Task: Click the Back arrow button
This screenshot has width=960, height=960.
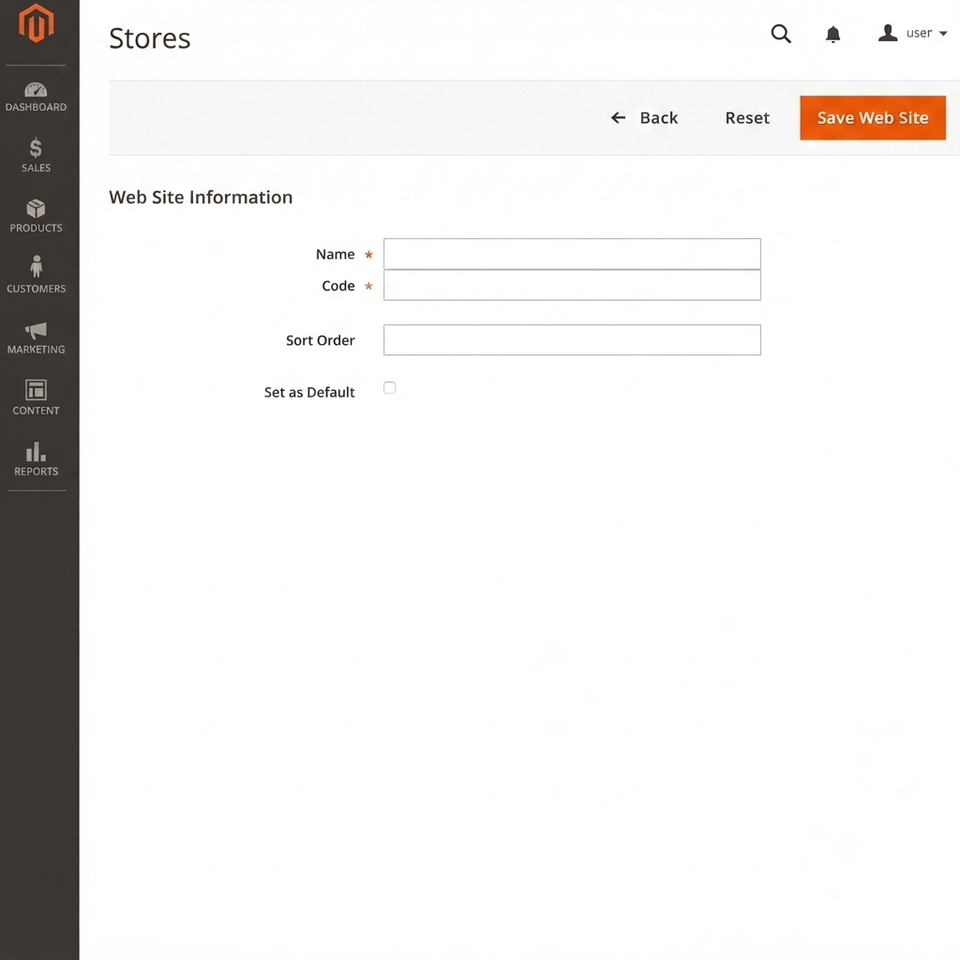Action: click(x=644, y=118)
